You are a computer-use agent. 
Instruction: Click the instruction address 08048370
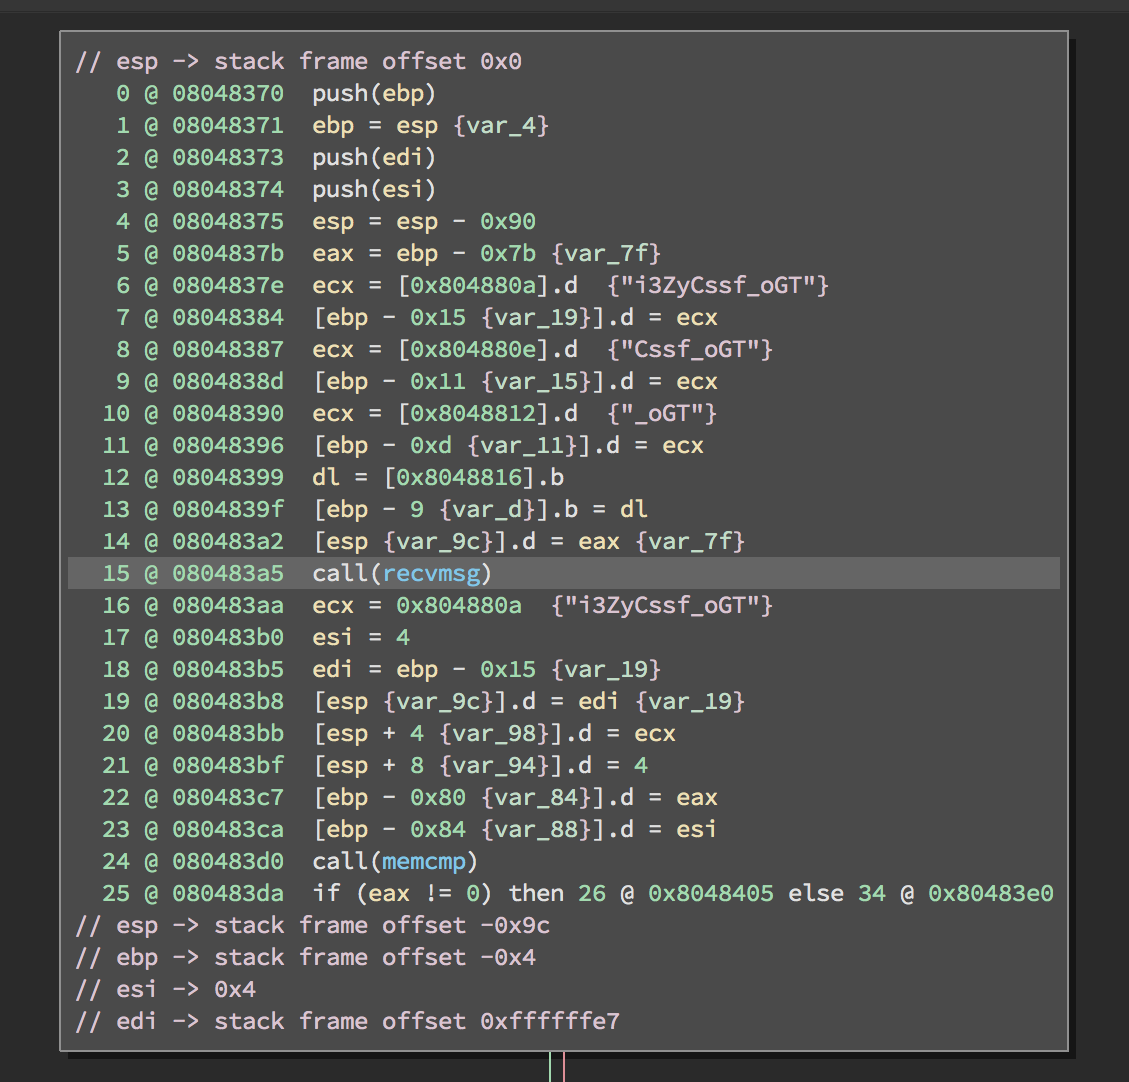[205, 93]
